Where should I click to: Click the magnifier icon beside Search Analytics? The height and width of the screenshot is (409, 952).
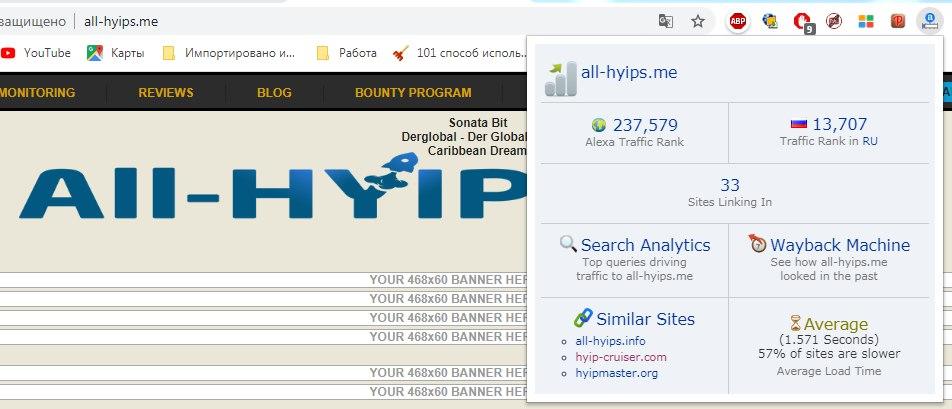(568, 244)
